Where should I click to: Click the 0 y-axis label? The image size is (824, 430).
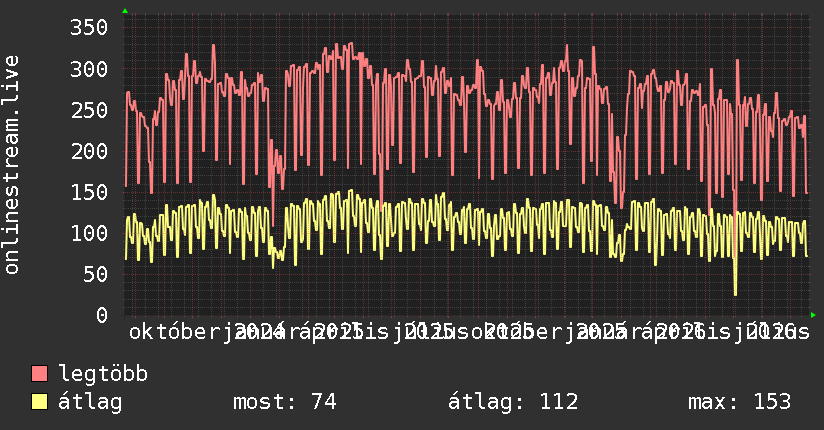click(102, 315)
